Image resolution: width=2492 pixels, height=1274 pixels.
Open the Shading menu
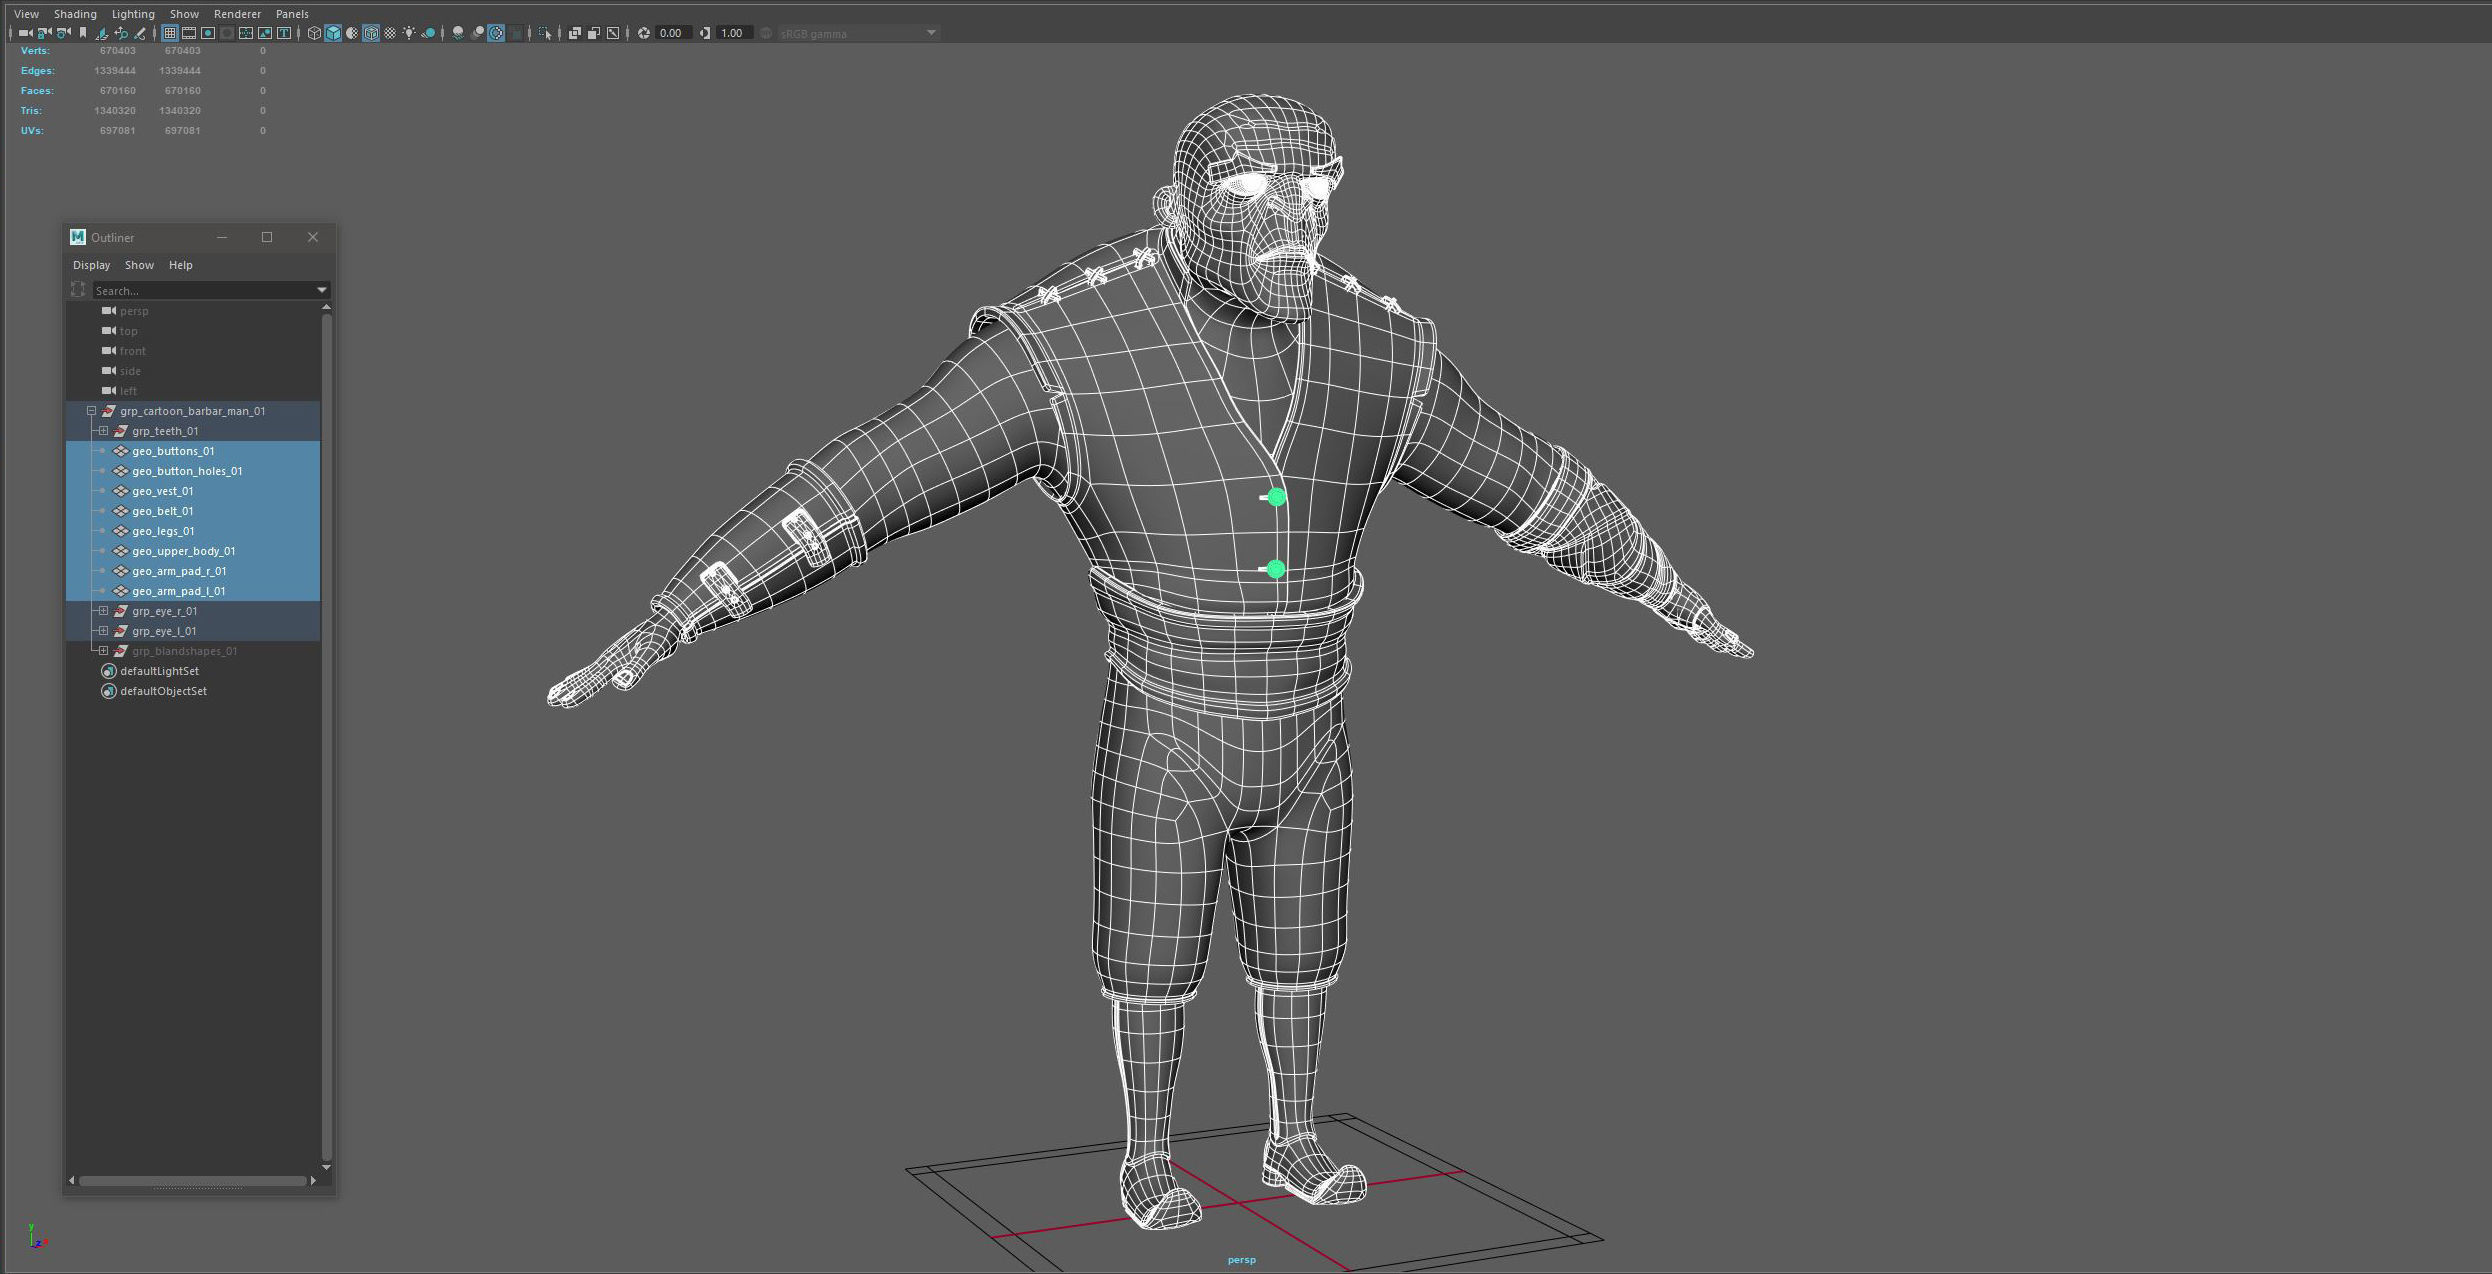pyautogui.click(x=75, y=14)
